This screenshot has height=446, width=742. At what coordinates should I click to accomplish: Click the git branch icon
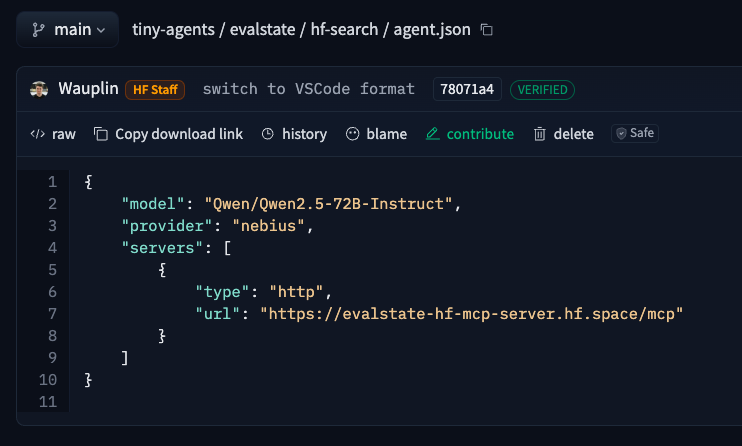click(x=38, y=30)
